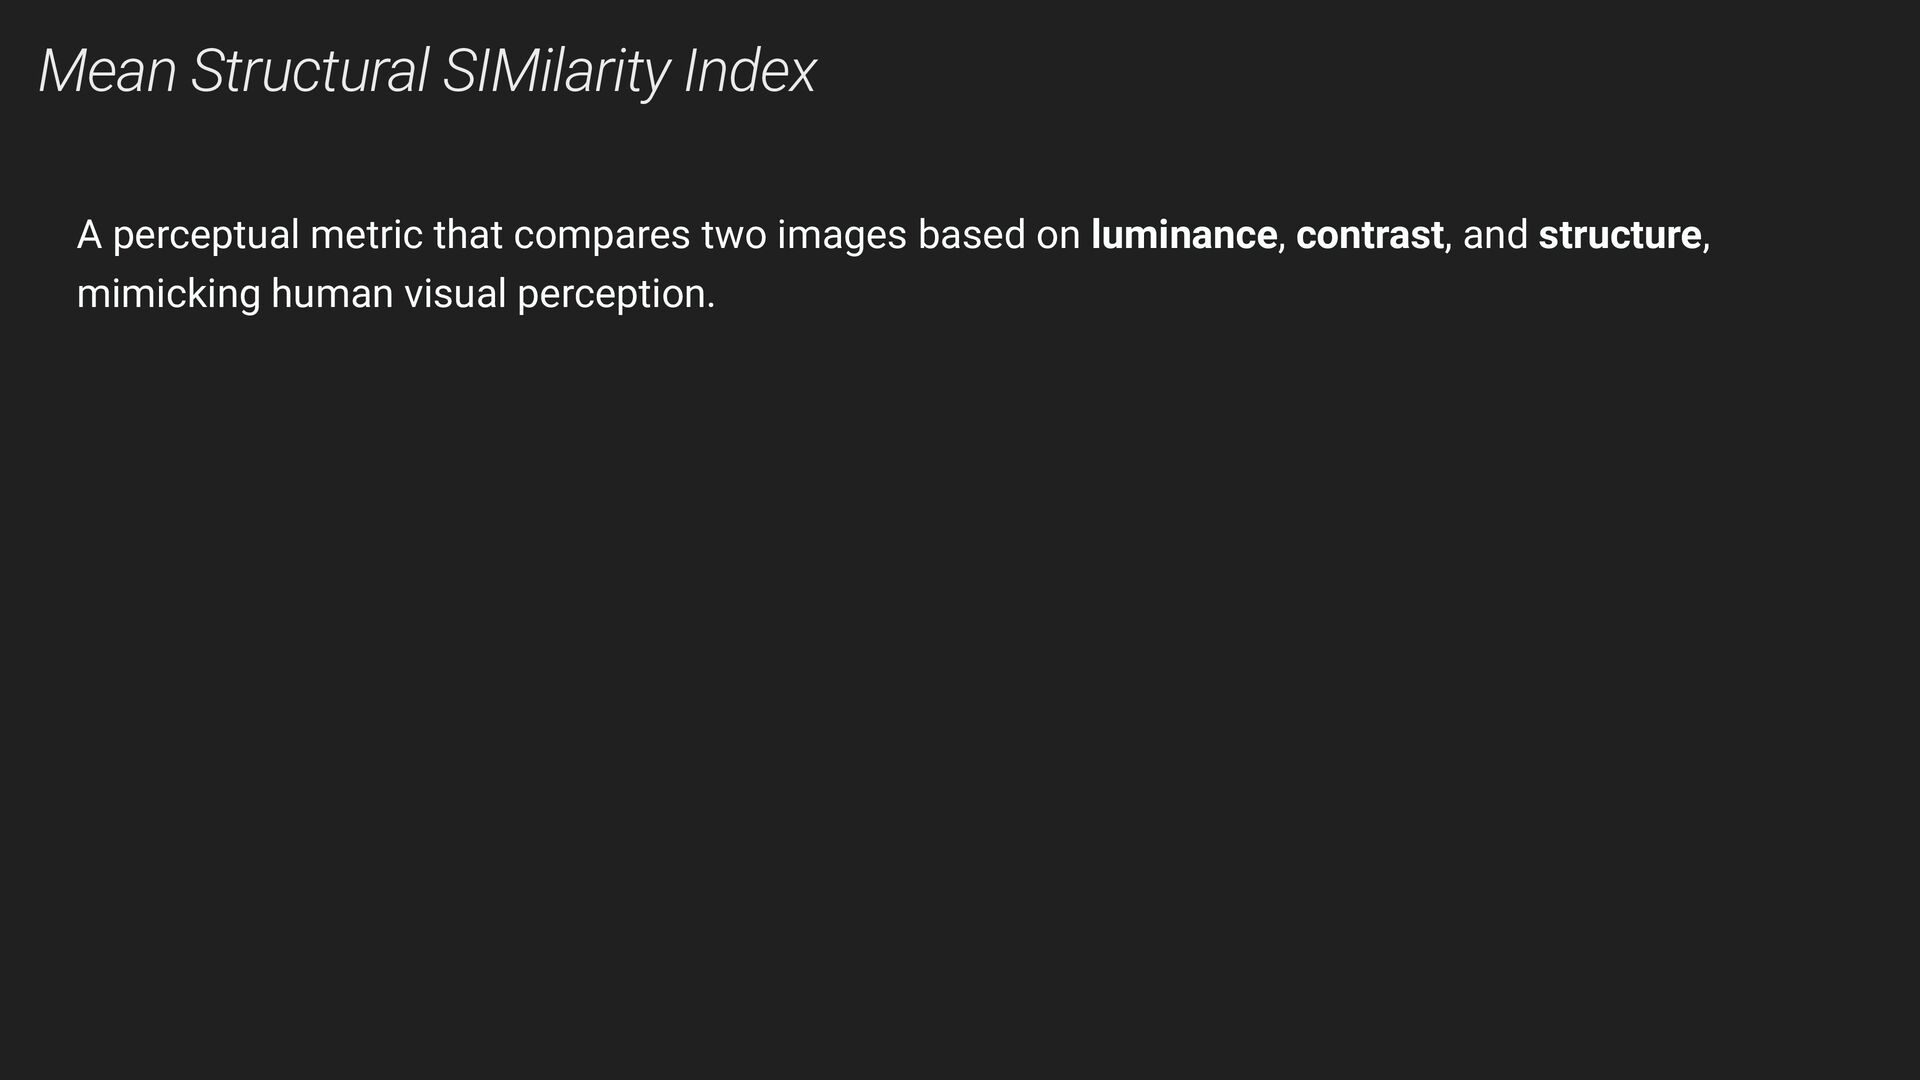Click the word "that" in the first line
Viewport: 1920px width, 1080px height.
pyautogui.click(x=468, y=235)
